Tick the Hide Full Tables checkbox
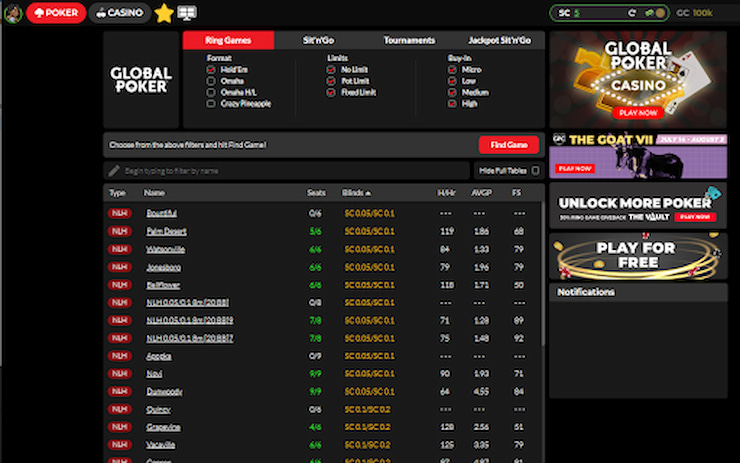The width and height of the screenshot is (740, 463). click(535, 170)
